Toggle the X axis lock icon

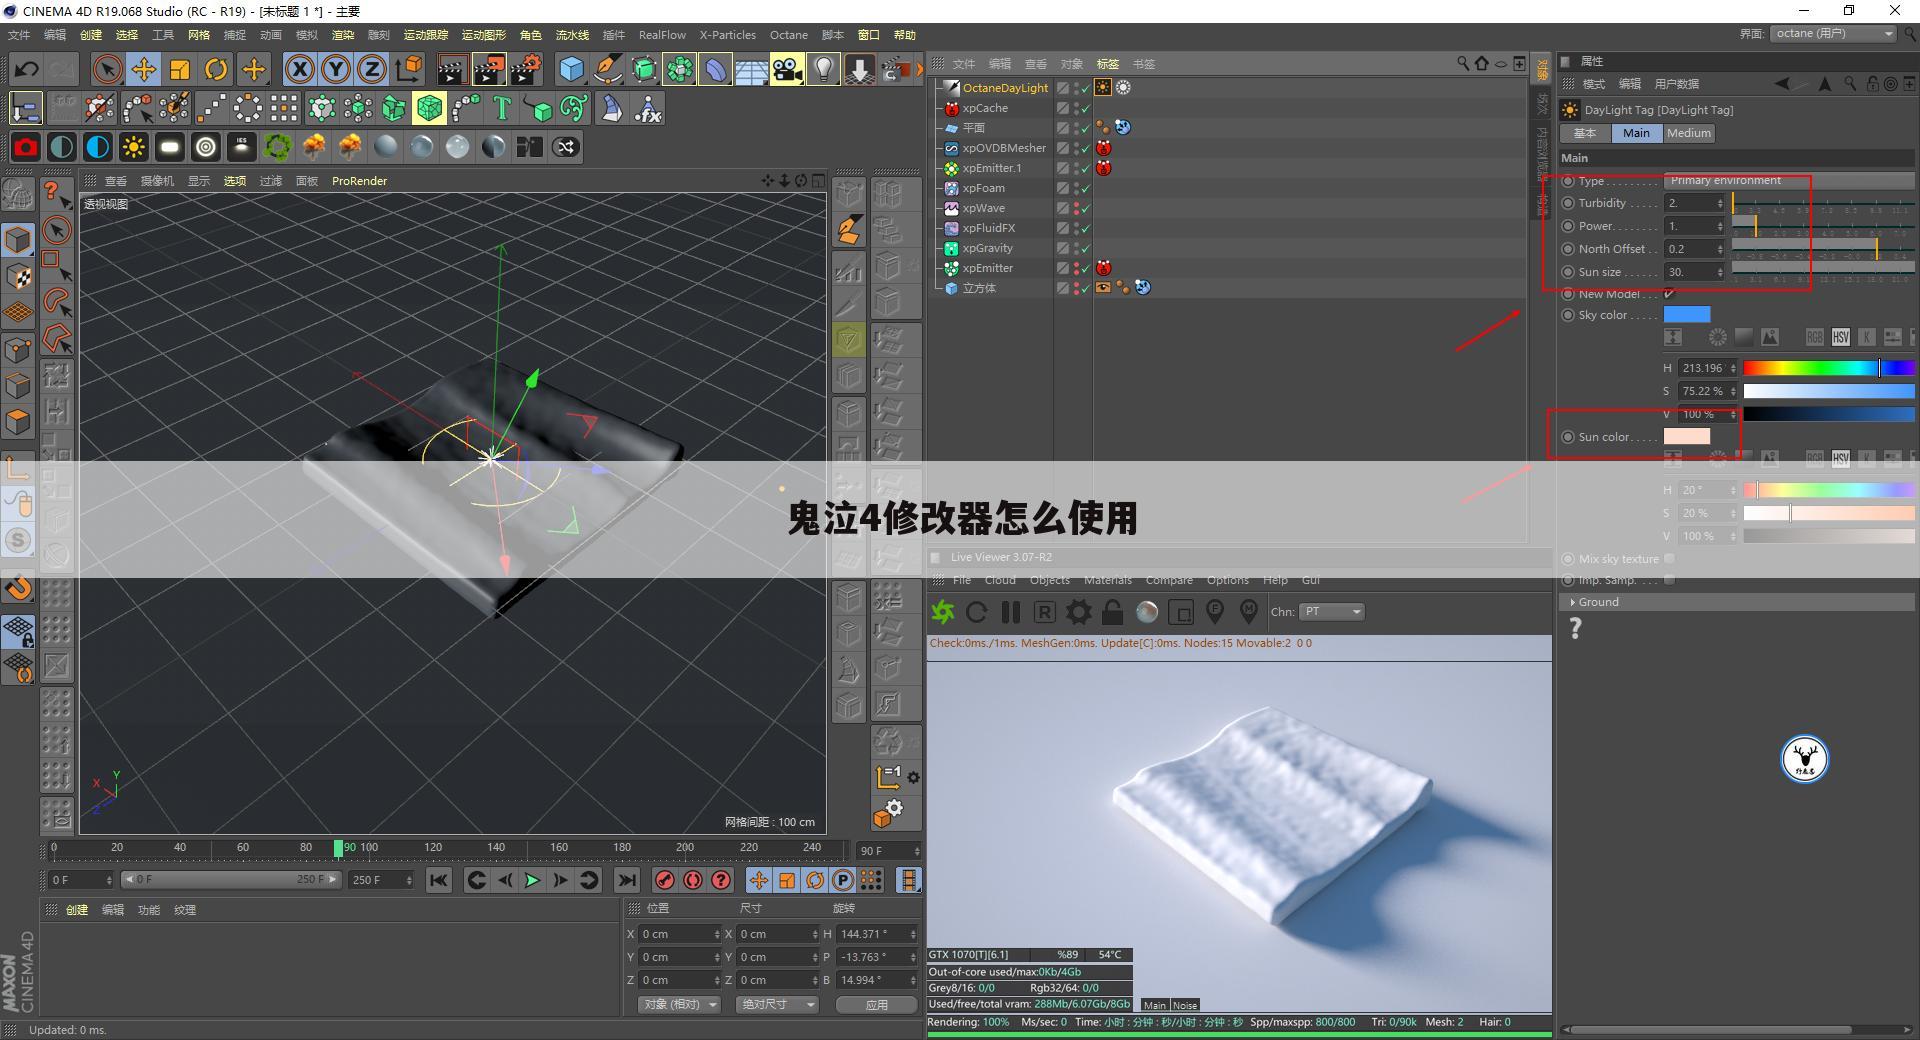coord(299,69)
